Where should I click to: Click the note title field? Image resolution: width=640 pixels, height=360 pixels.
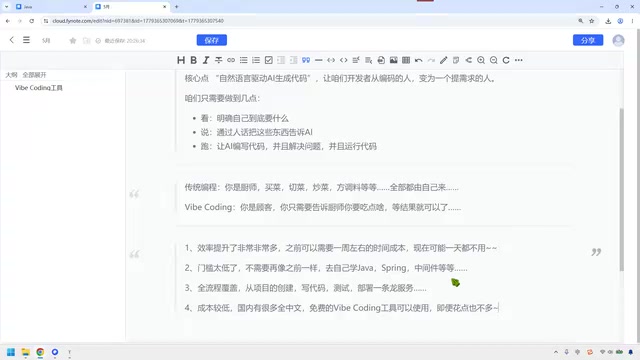coord(46,40)
